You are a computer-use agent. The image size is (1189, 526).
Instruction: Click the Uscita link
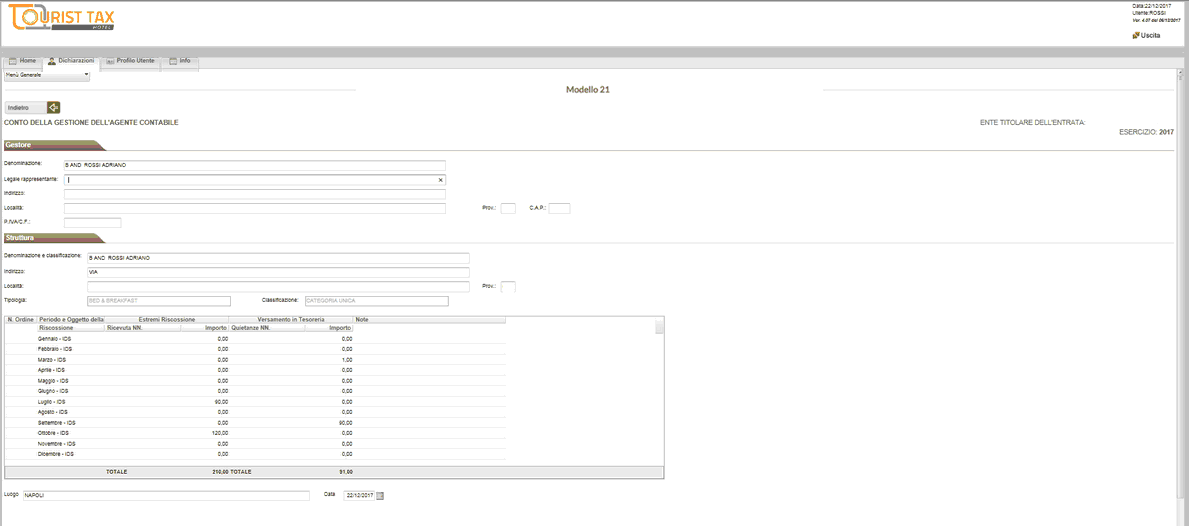pos(1150,36)
